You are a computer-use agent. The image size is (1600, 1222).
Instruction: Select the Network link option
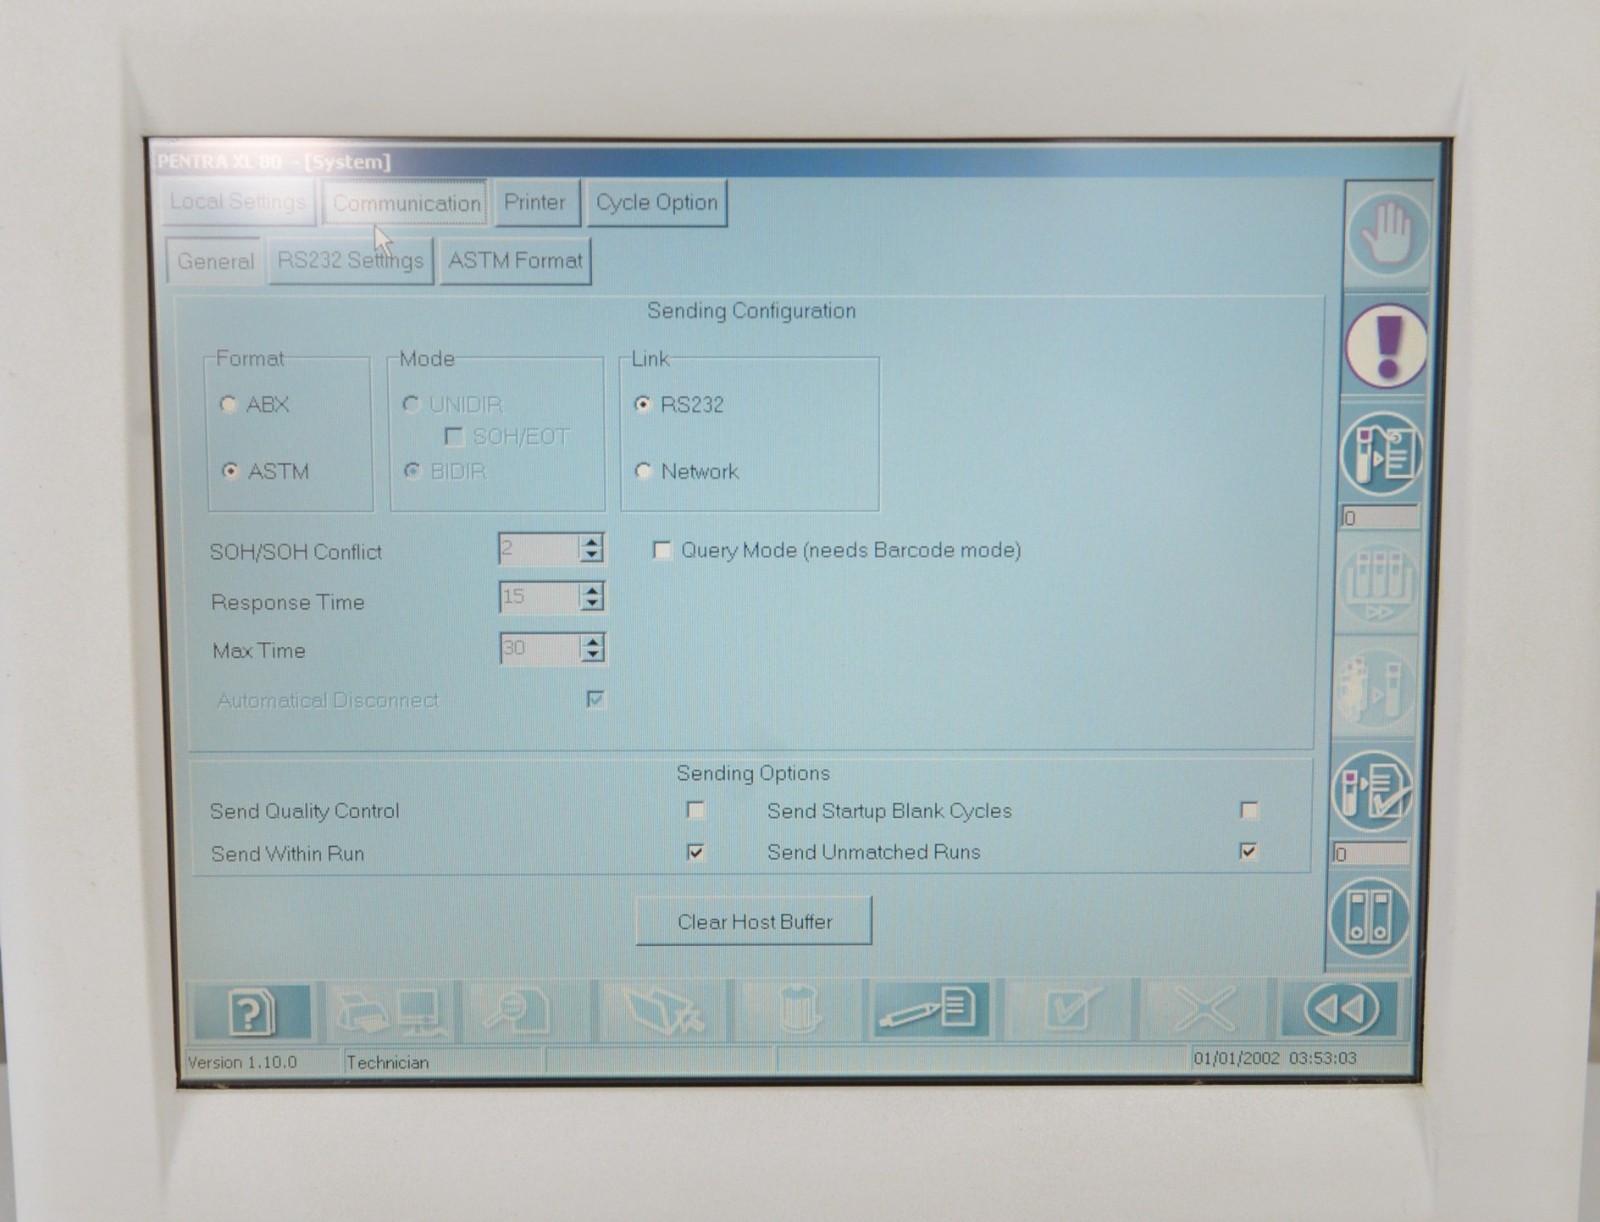point(643,471)
